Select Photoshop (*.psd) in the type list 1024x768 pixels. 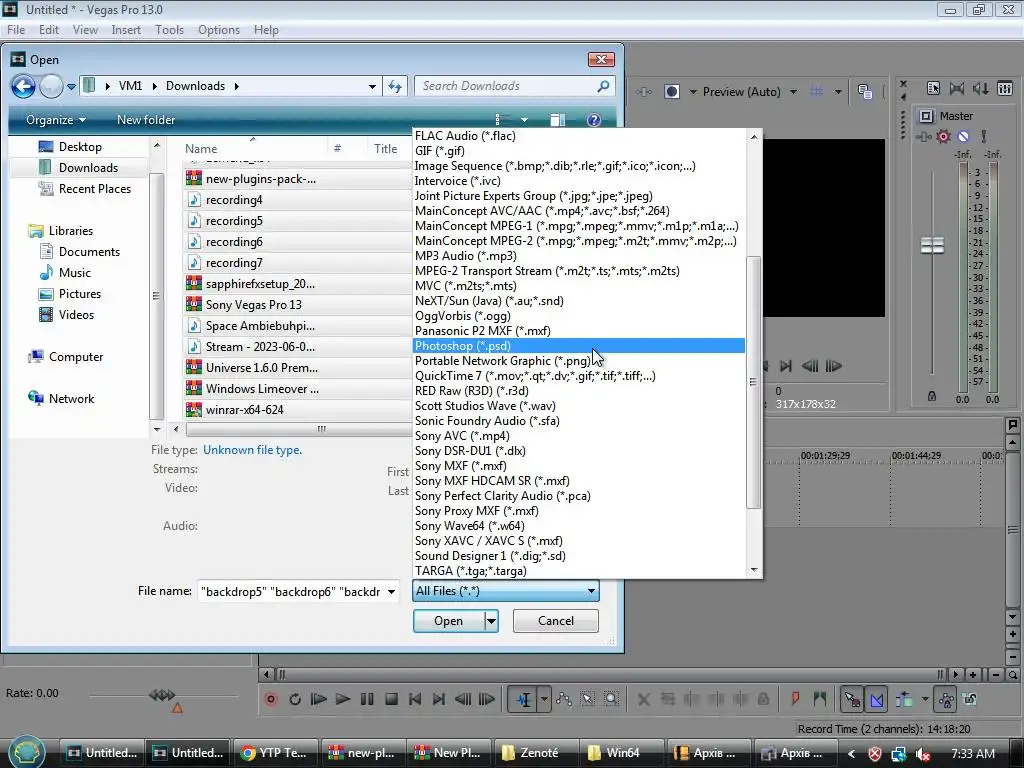click(579, 346)
